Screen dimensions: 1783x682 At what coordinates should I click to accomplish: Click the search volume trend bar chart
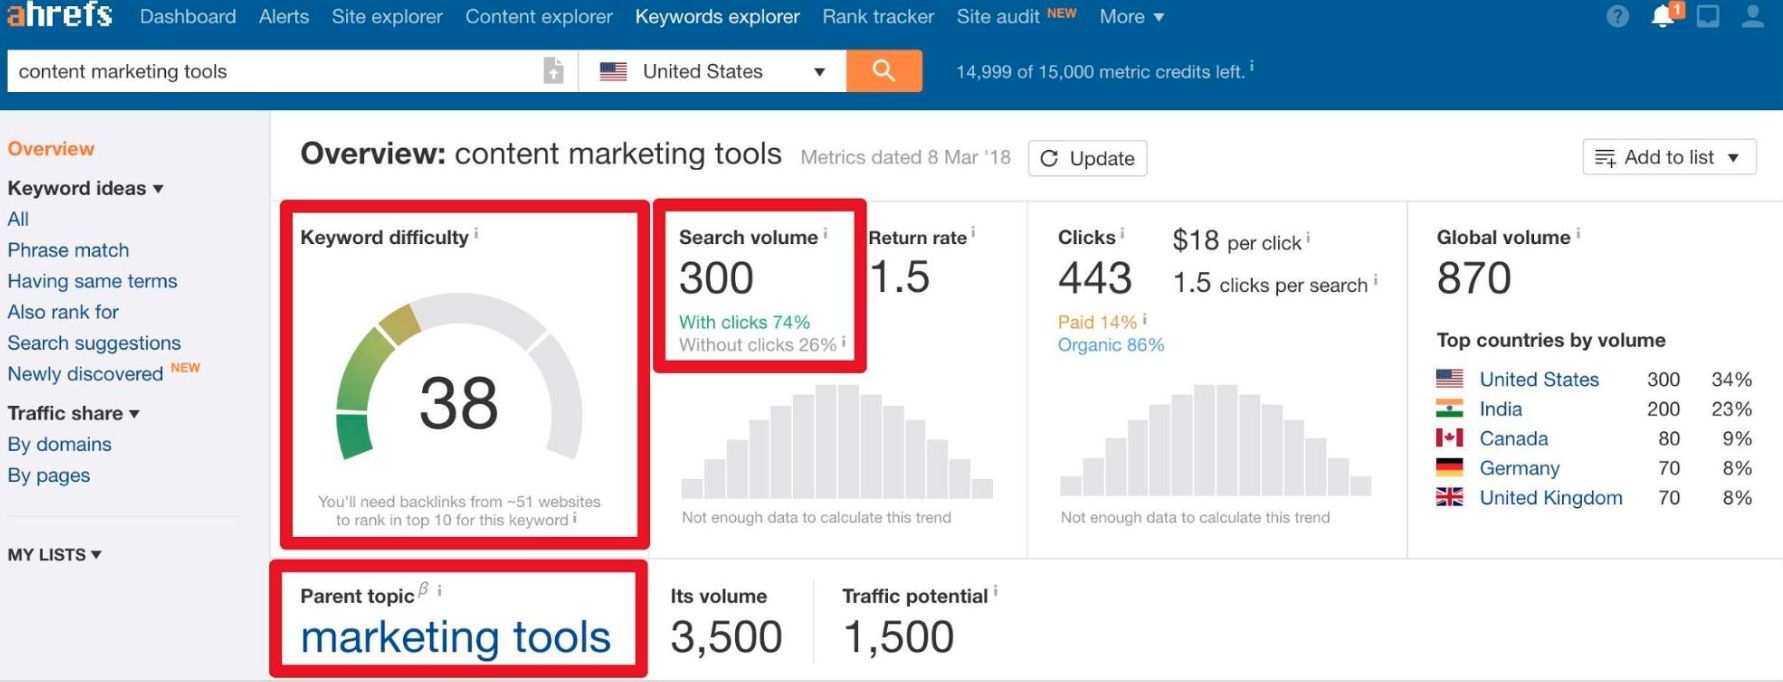click(x=837, y=441)
